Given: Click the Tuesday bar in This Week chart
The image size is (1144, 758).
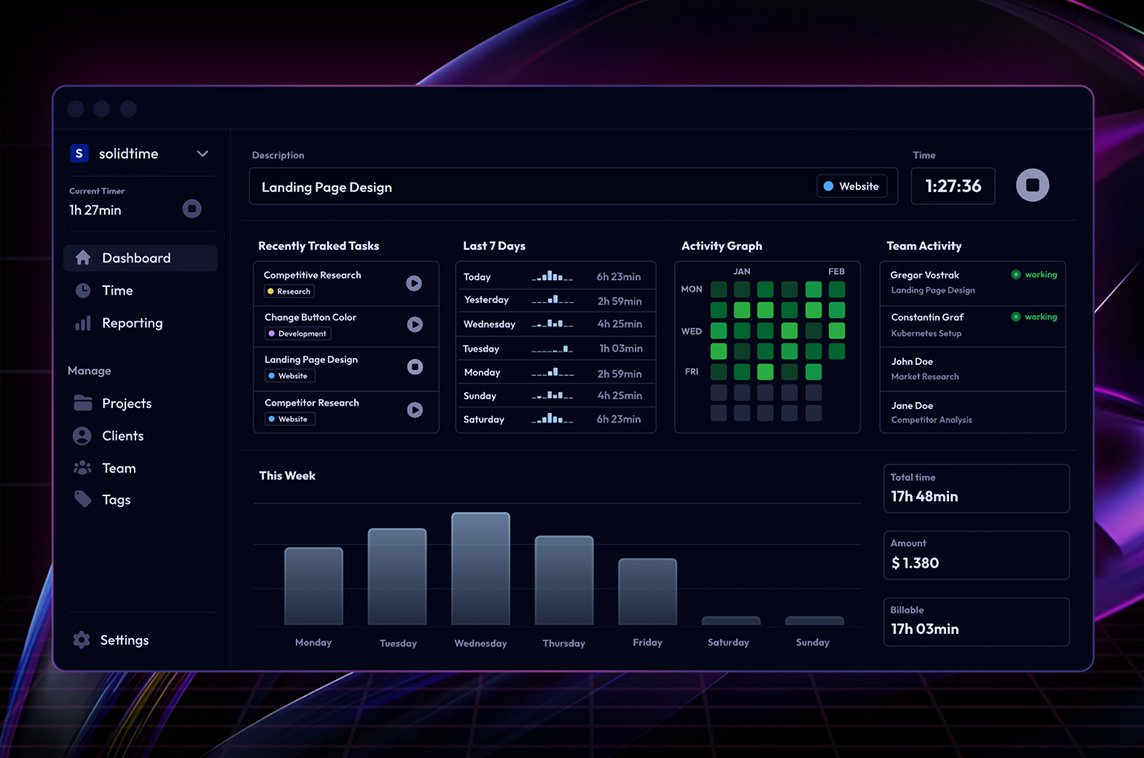Looking at the screenshot, I should [x=397, y=576].
